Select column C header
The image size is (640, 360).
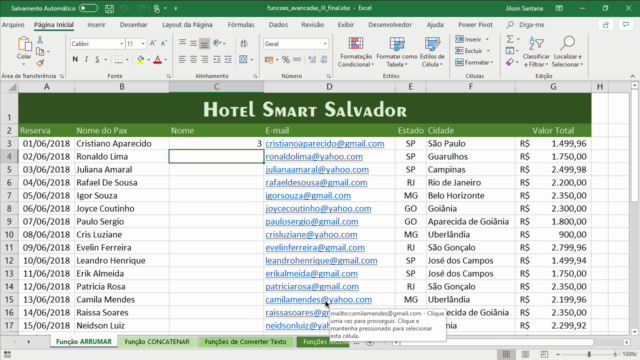point(216,87)
